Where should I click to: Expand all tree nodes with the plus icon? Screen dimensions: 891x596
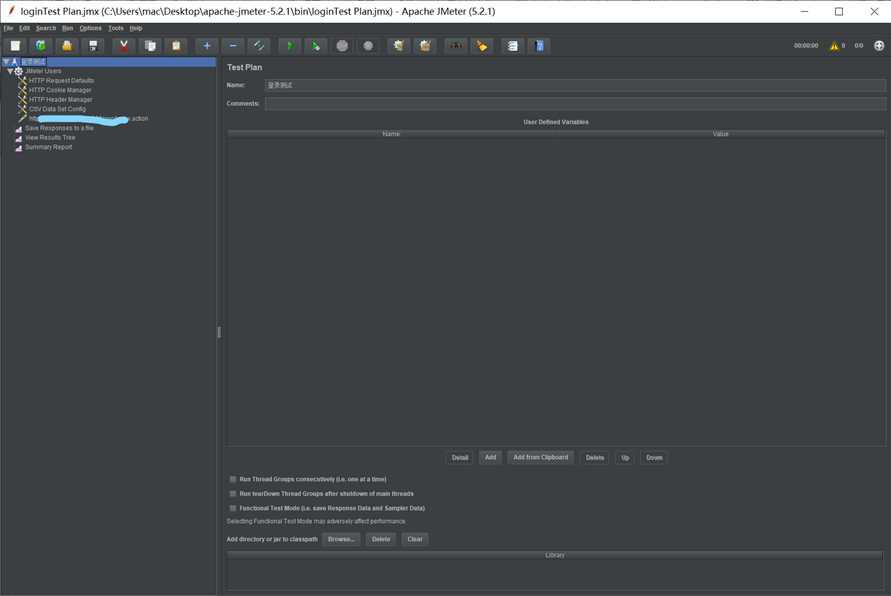coord(207,46)
